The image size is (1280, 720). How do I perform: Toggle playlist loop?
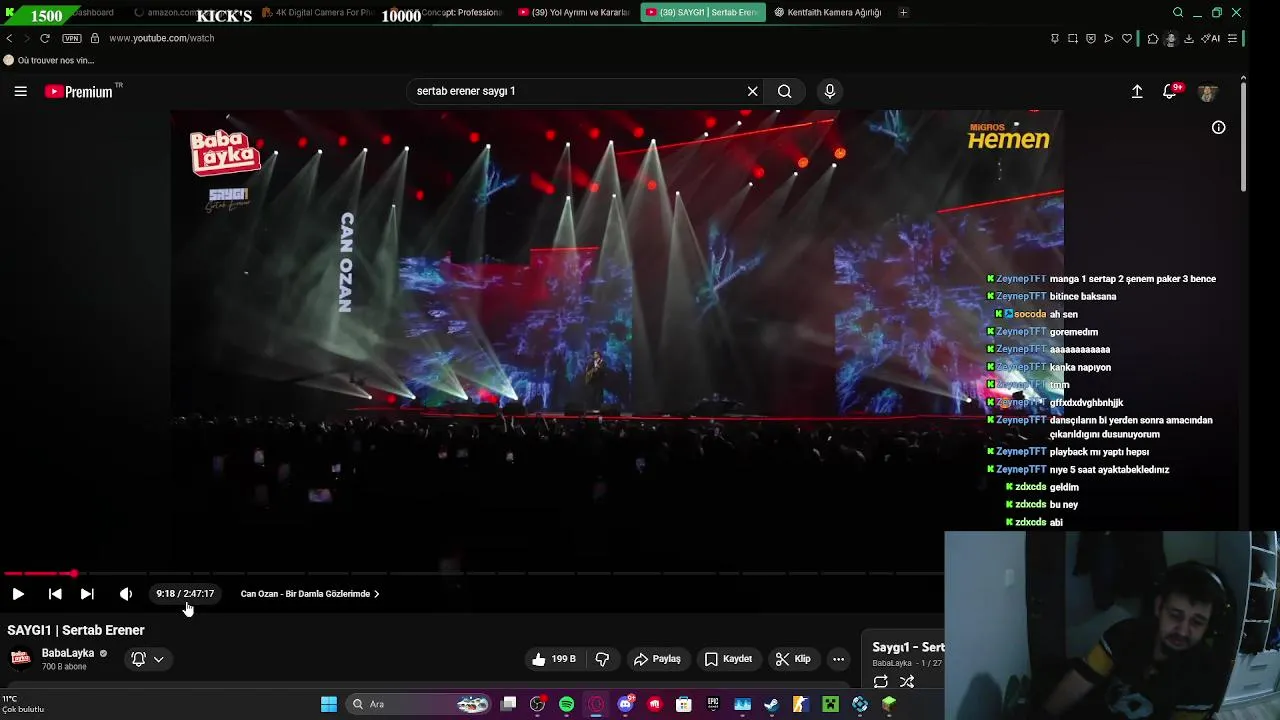click(881, 682)
